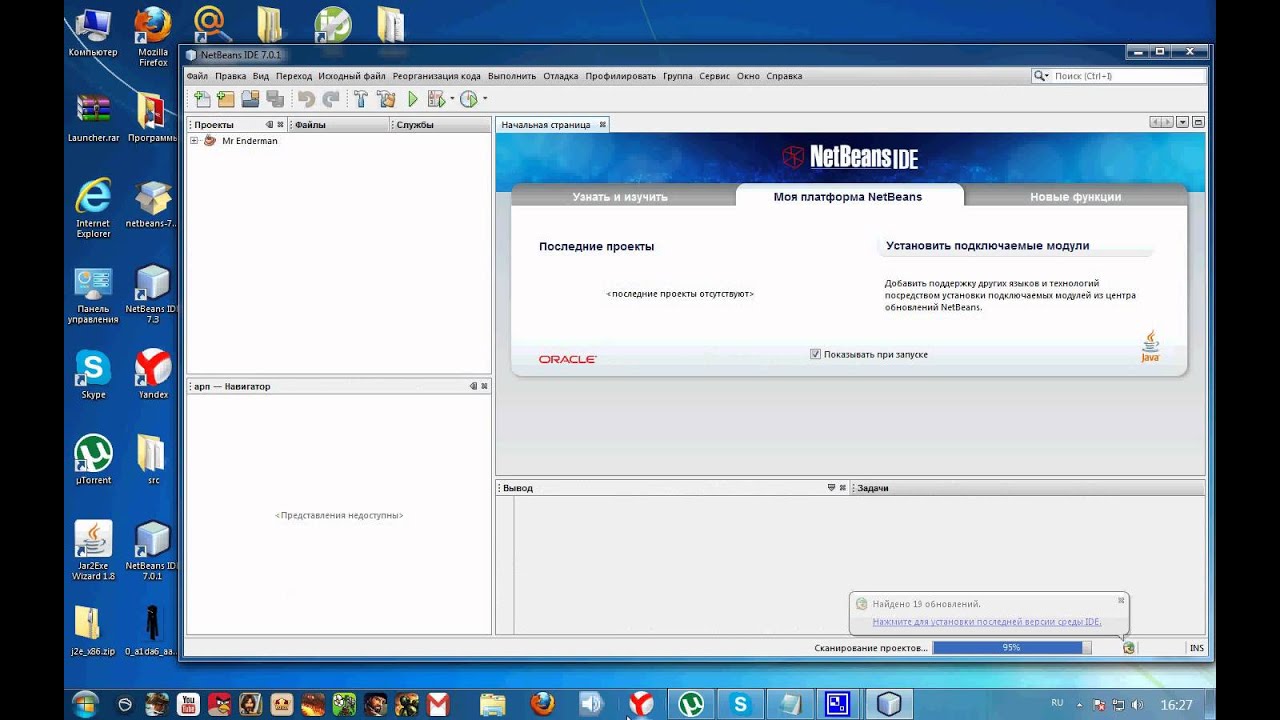Open the Новые функции tab

pos(1075,197)
